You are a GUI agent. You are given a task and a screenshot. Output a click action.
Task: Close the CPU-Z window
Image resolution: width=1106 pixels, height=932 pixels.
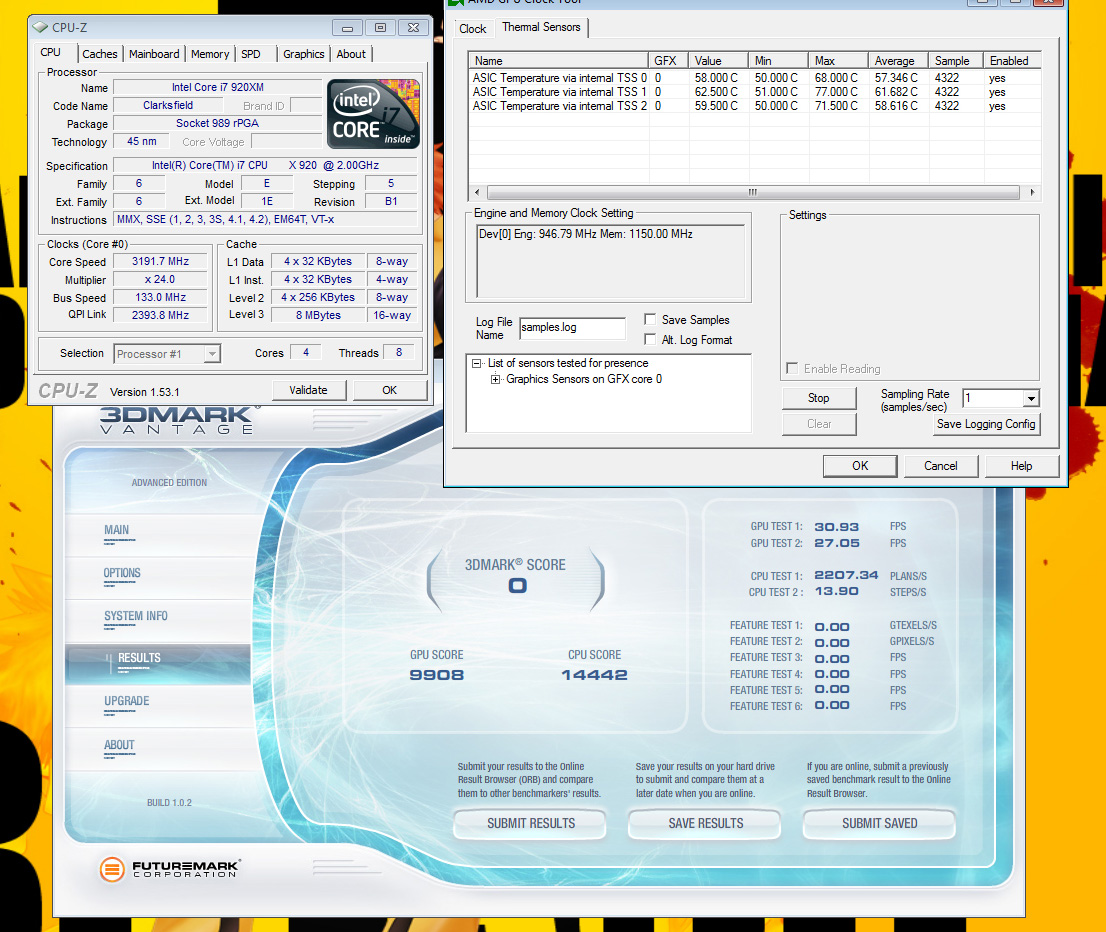[x=413, y=28]
